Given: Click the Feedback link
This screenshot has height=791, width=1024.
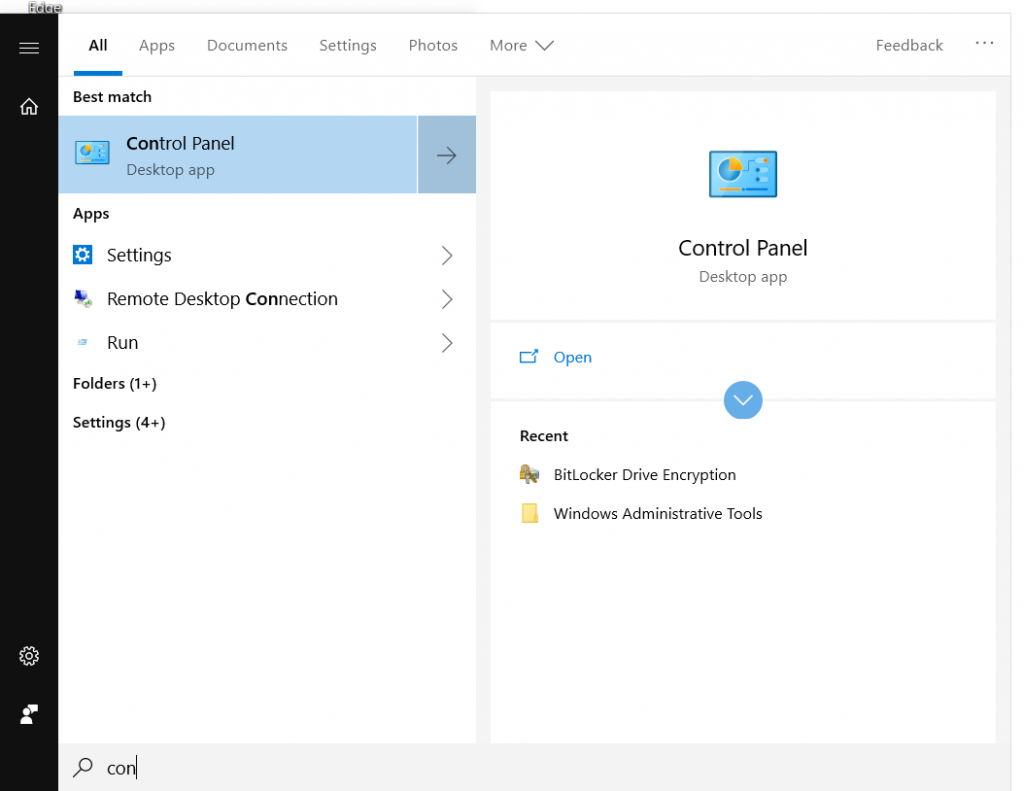Looking at the screenshot, I should click(909, 46).
